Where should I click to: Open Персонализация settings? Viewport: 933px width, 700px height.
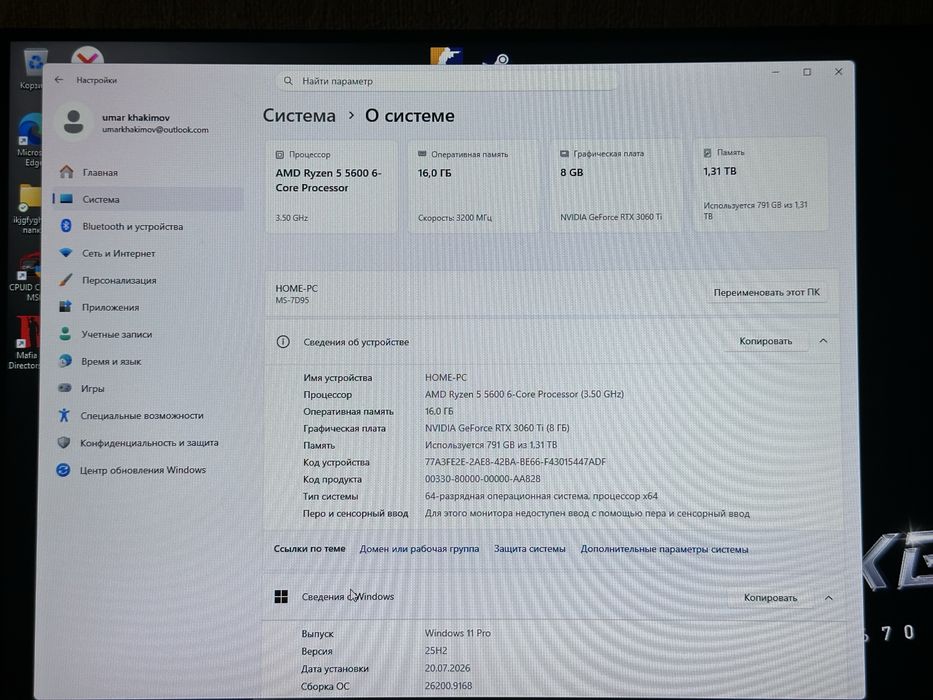(148, 280)
